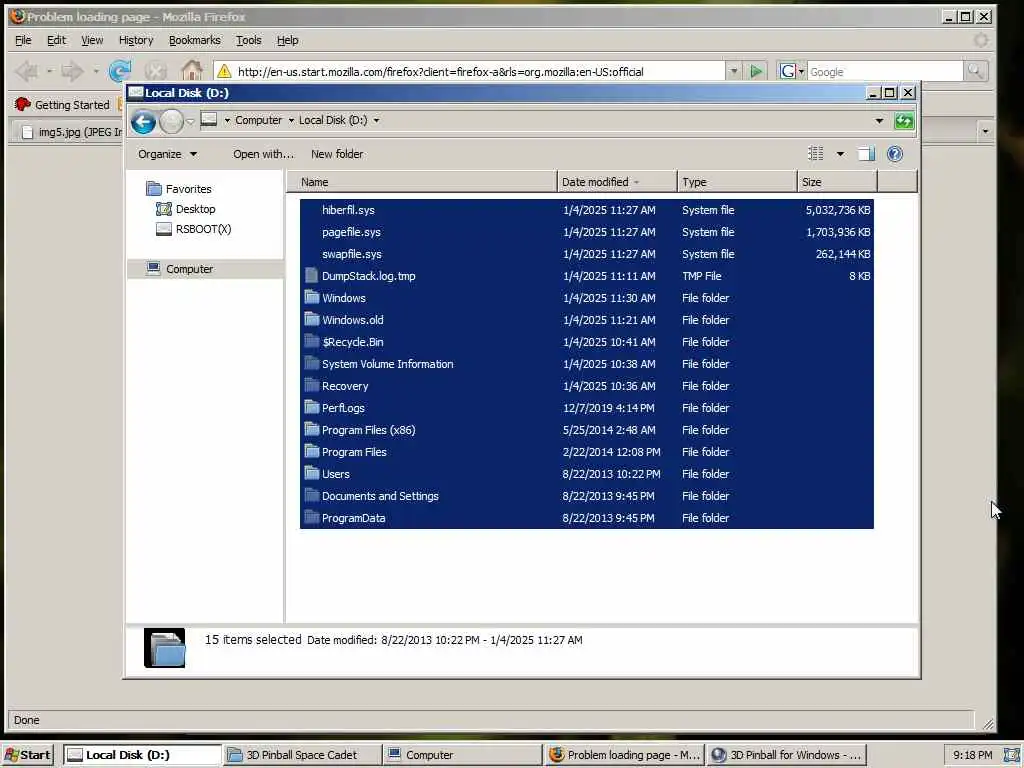This screenshot has width=1024, height=768.
Task: Open the view options dropdown arrow
Action: [x=840, y=154]
